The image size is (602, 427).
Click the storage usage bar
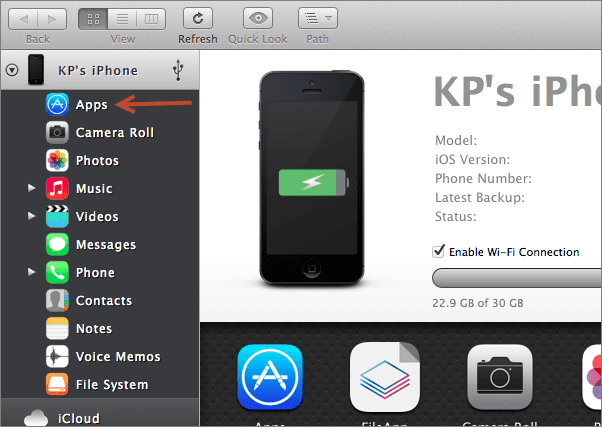point(517,278)
